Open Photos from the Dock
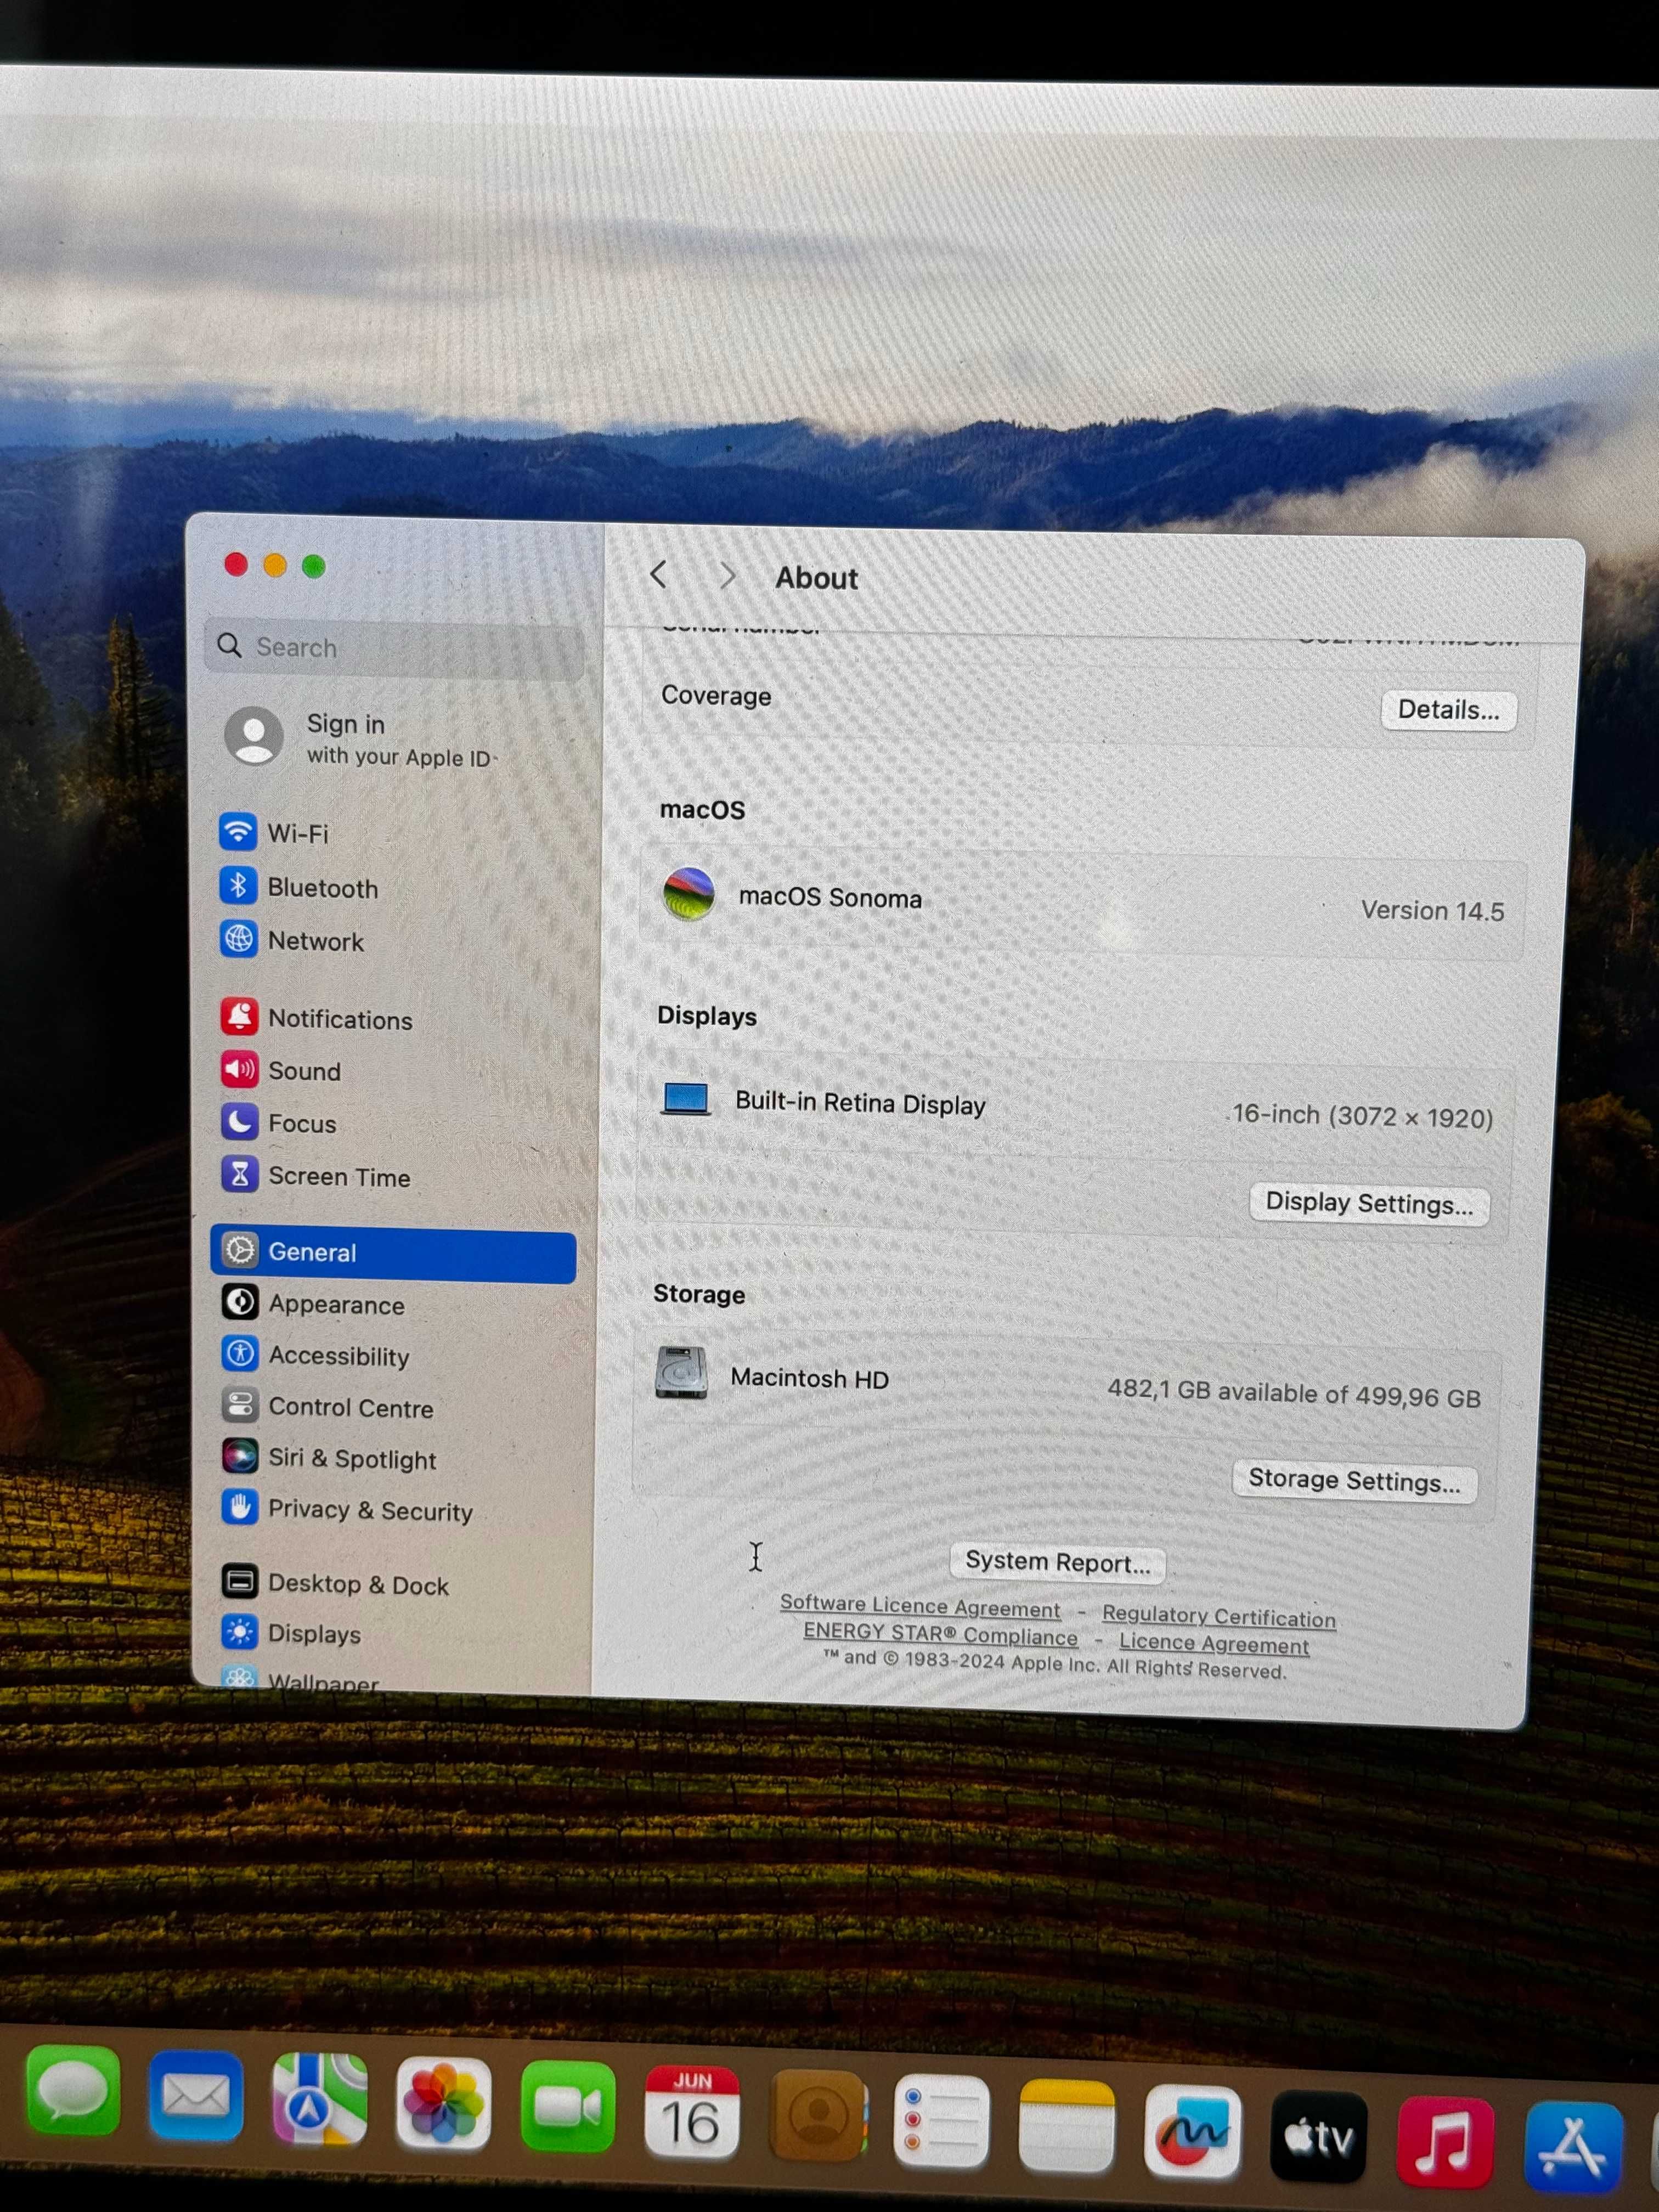The image size is (1659, 2212). pyautogui.click(x=443, y=2104)
